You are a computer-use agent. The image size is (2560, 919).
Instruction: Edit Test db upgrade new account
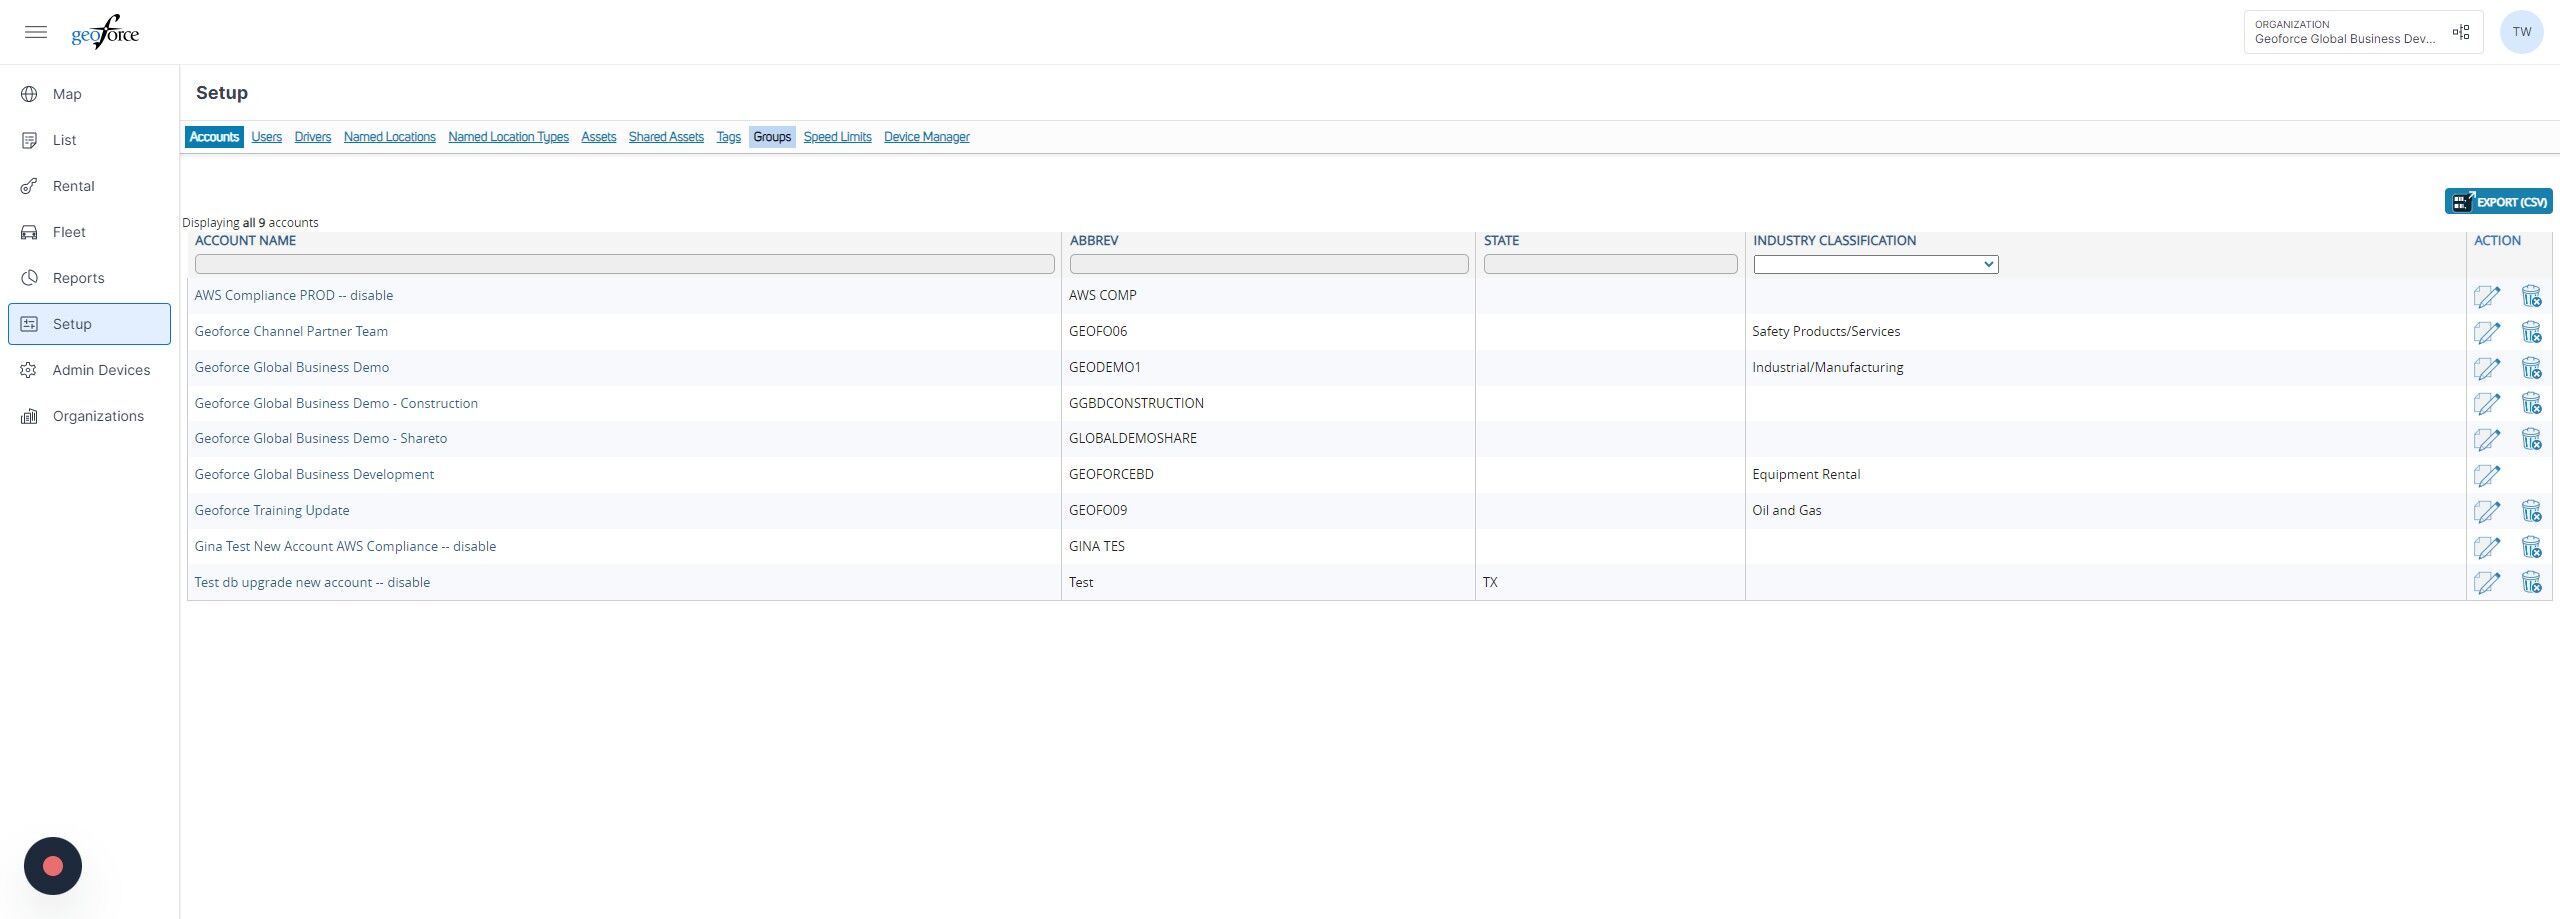pos(2487,582)
